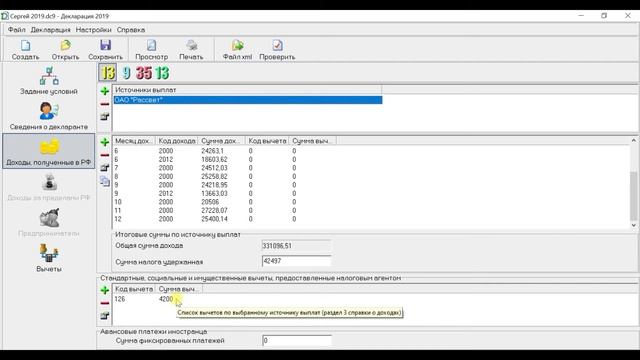Print the declaration via Печать

tap(191, 50)
